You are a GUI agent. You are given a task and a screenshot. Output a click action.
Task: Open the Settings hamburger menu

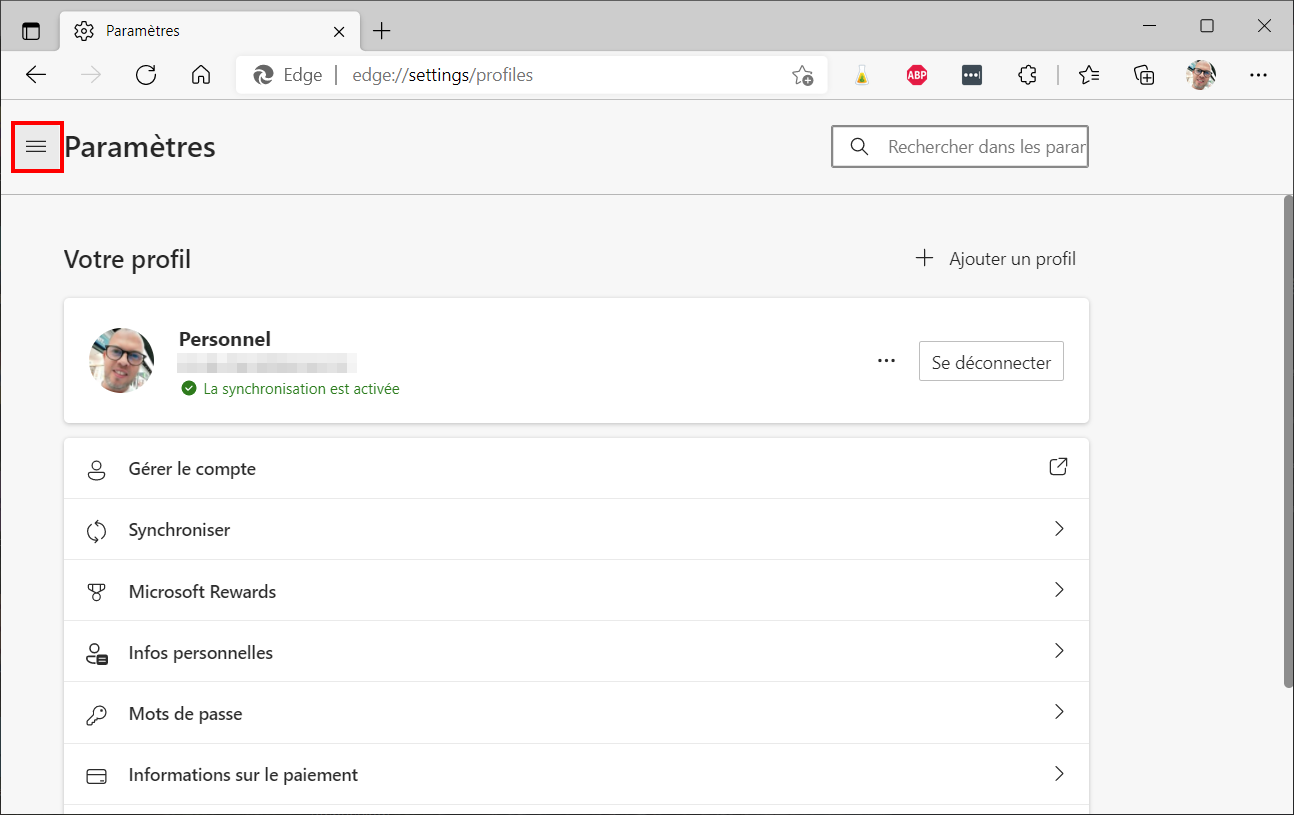point(37,147)
